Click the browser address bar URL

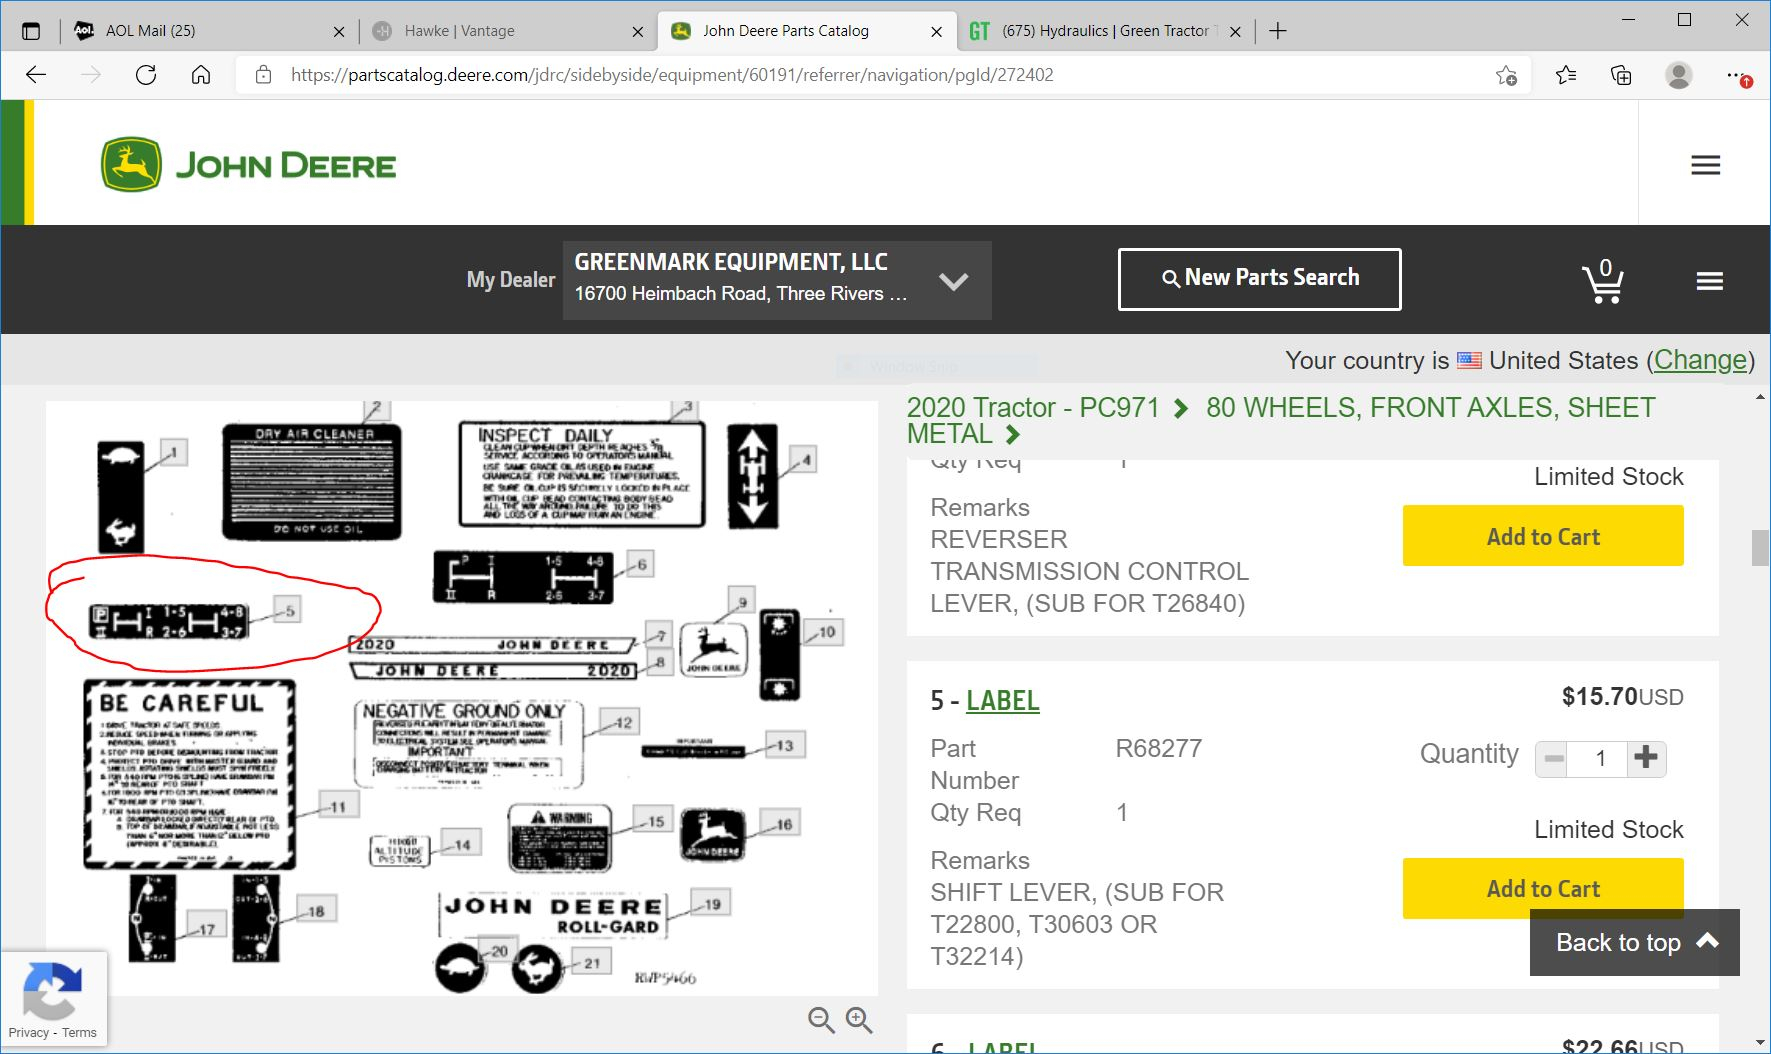tap(672, 75)
